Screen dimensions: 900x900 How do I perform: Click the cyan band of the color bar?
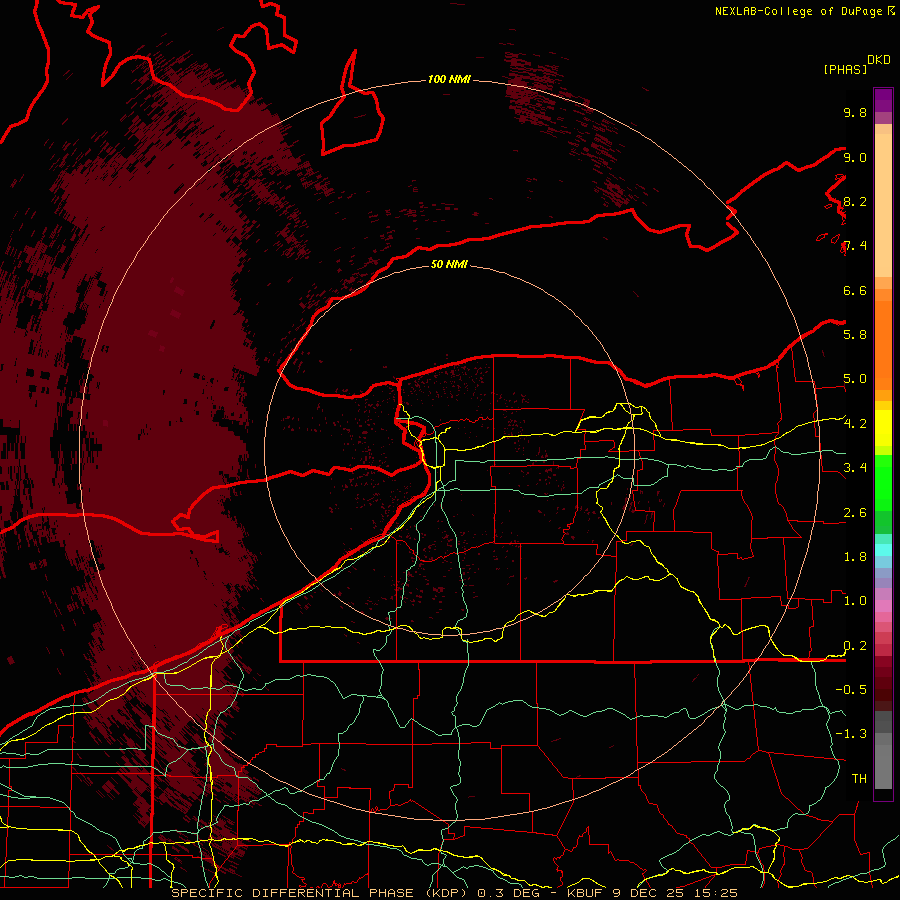click(883, 550)
